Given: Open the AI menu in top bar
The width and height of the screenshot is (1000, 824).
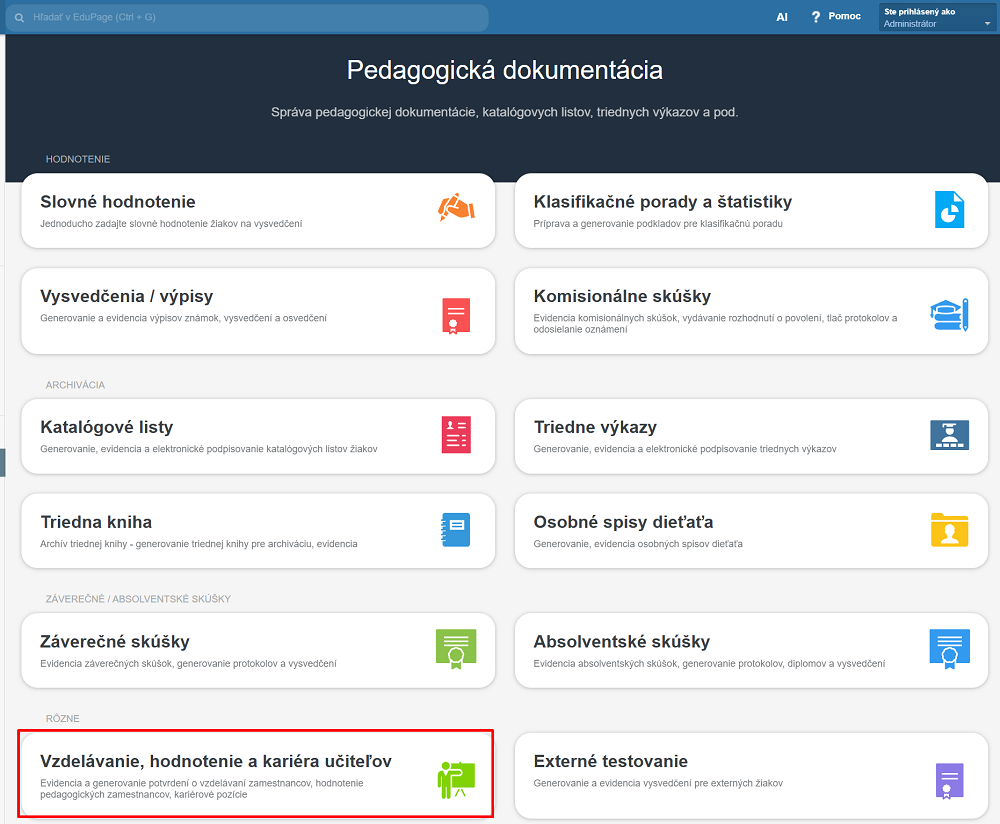Looking at the screenshot, I should (x=782, y=17).
